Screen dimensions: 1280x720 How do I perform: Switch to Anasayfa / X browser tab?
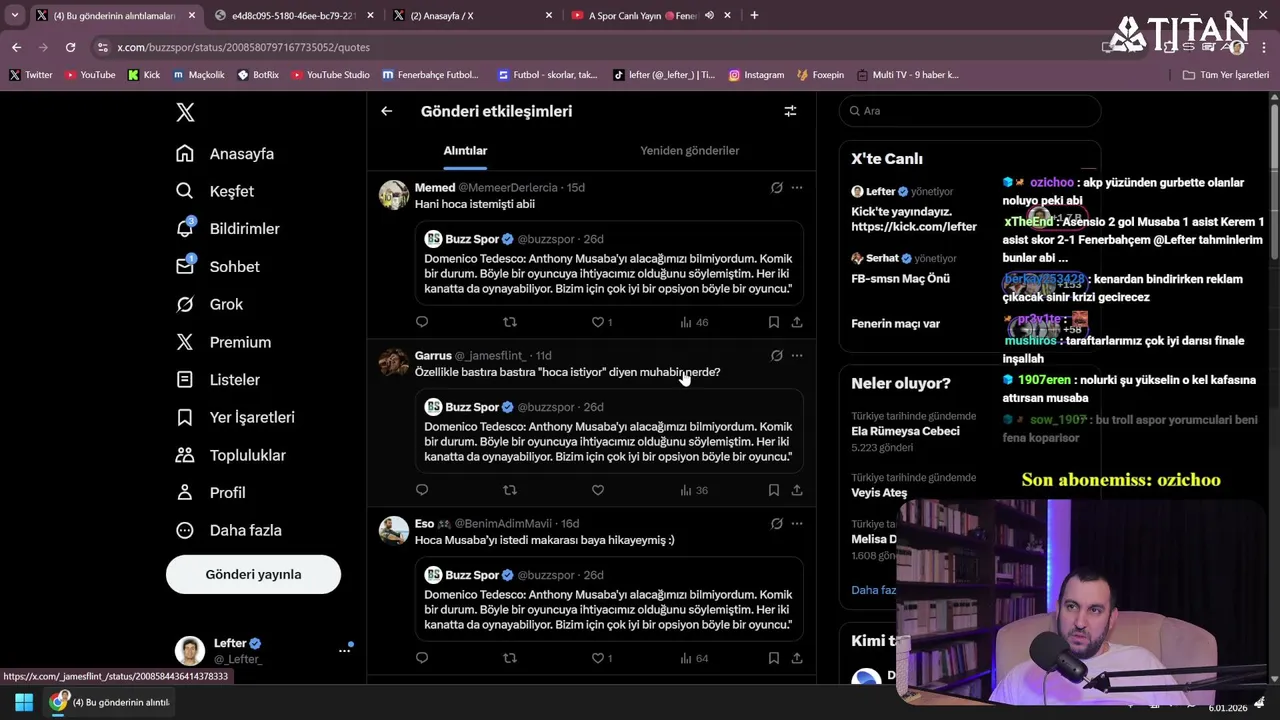pyautogui.click(x=473, y=16)
